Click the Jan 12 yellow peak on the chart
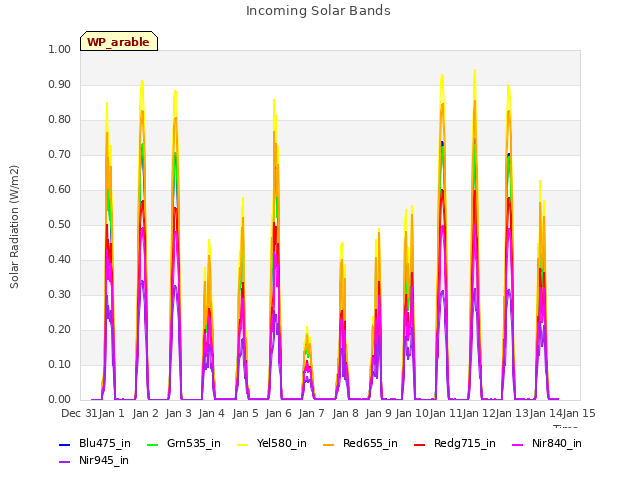 [x=475, y=71]
